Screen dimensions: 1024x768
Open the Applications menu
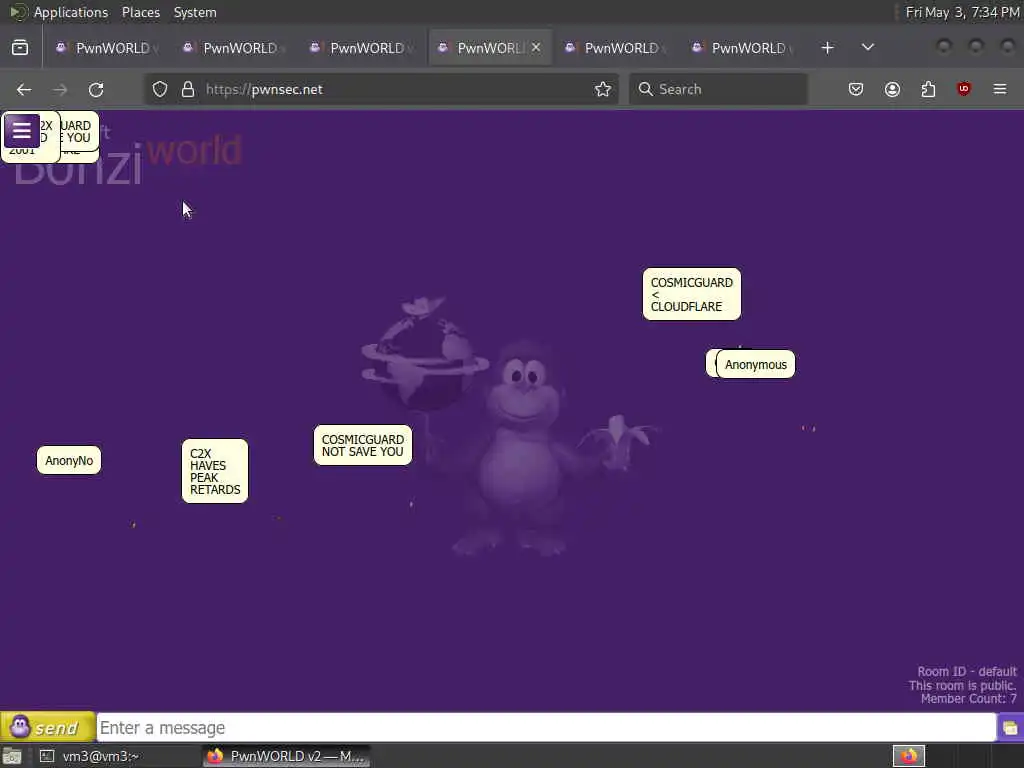pos(71,12)
